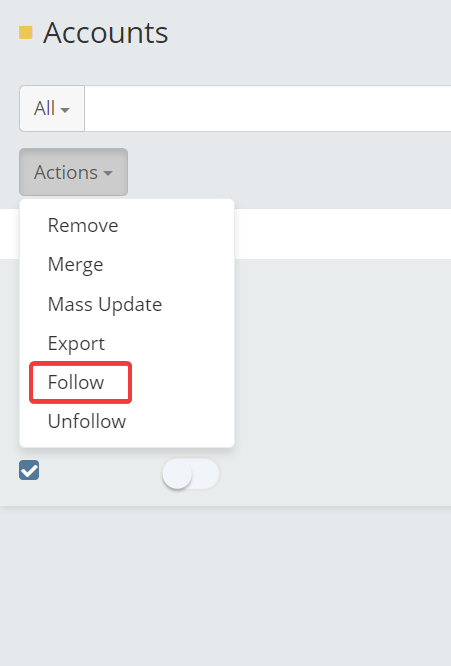Click the All label text in the filter button
This screenshot has width=451, height=666.
click(x=45, y=108)
